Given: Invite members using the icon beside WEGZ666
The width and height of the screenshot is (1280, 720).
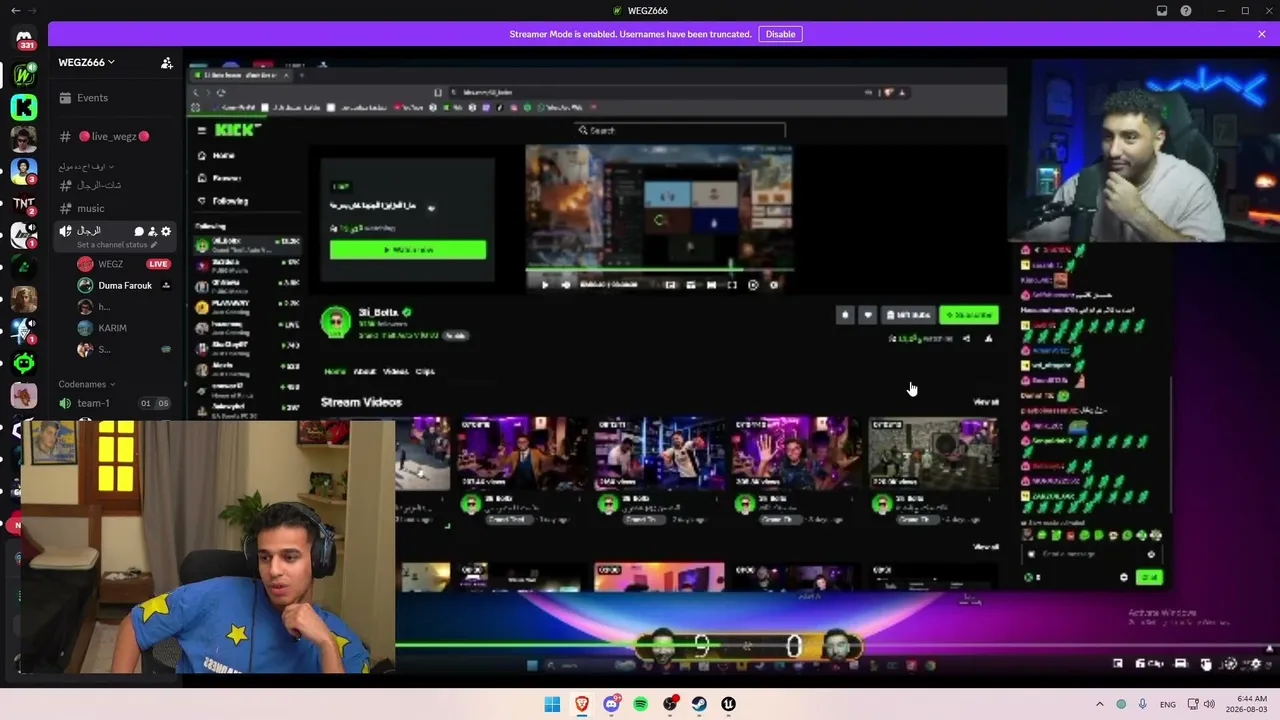Looking at the screenshot, I should click(167, 63).
